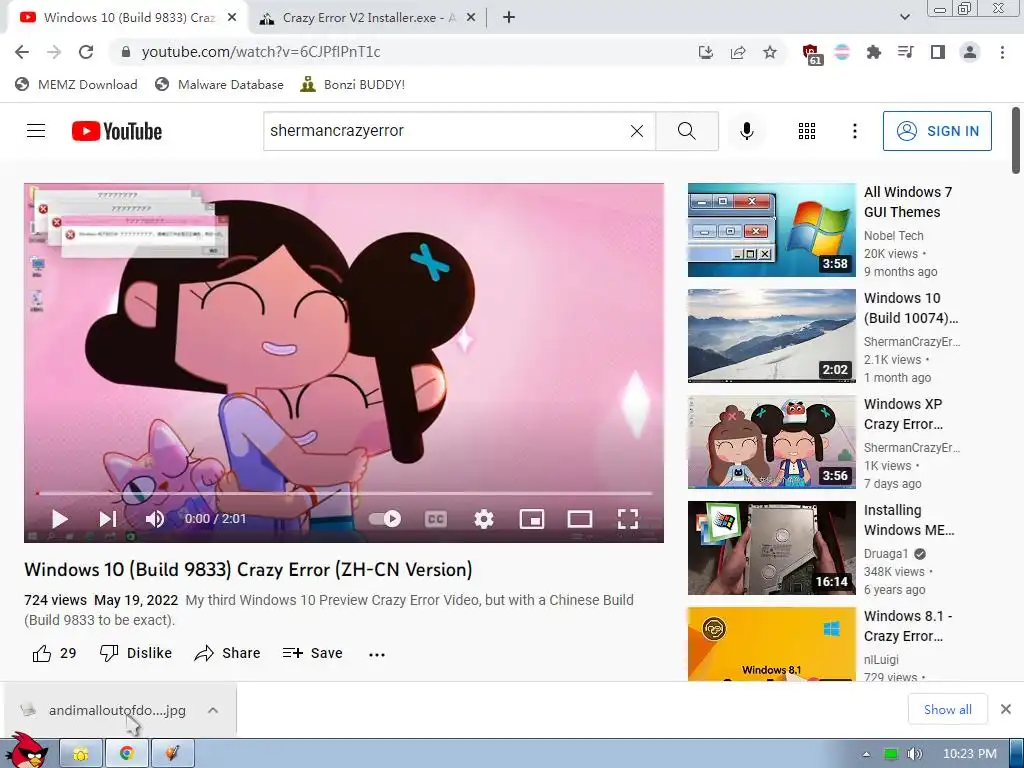This screenshot has height=768, width=1024.
Task: Open the MEMZ Download bookmark
Action: tap(76, 85)
